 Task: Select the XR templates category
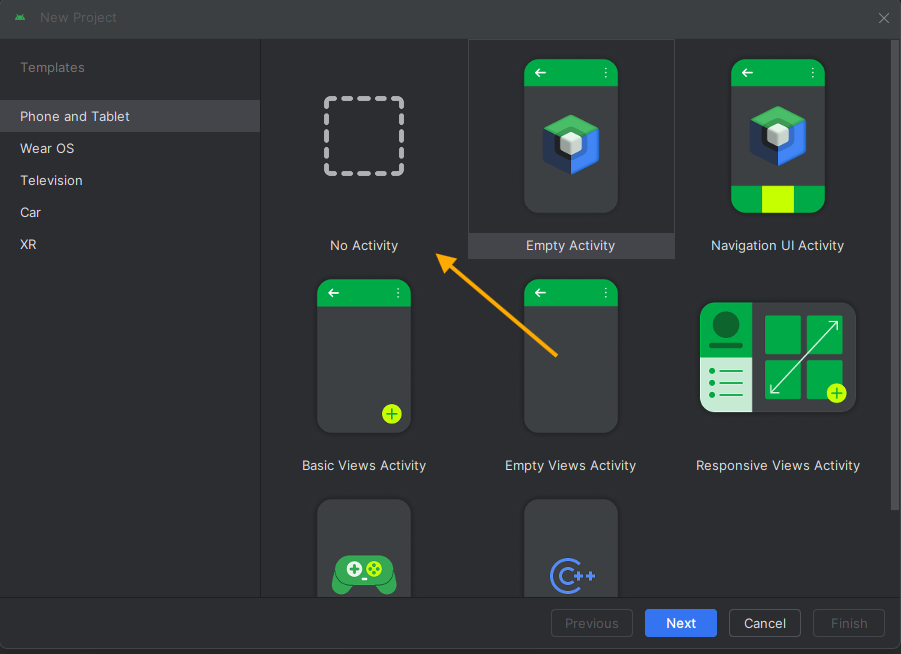tap(28, 244)
